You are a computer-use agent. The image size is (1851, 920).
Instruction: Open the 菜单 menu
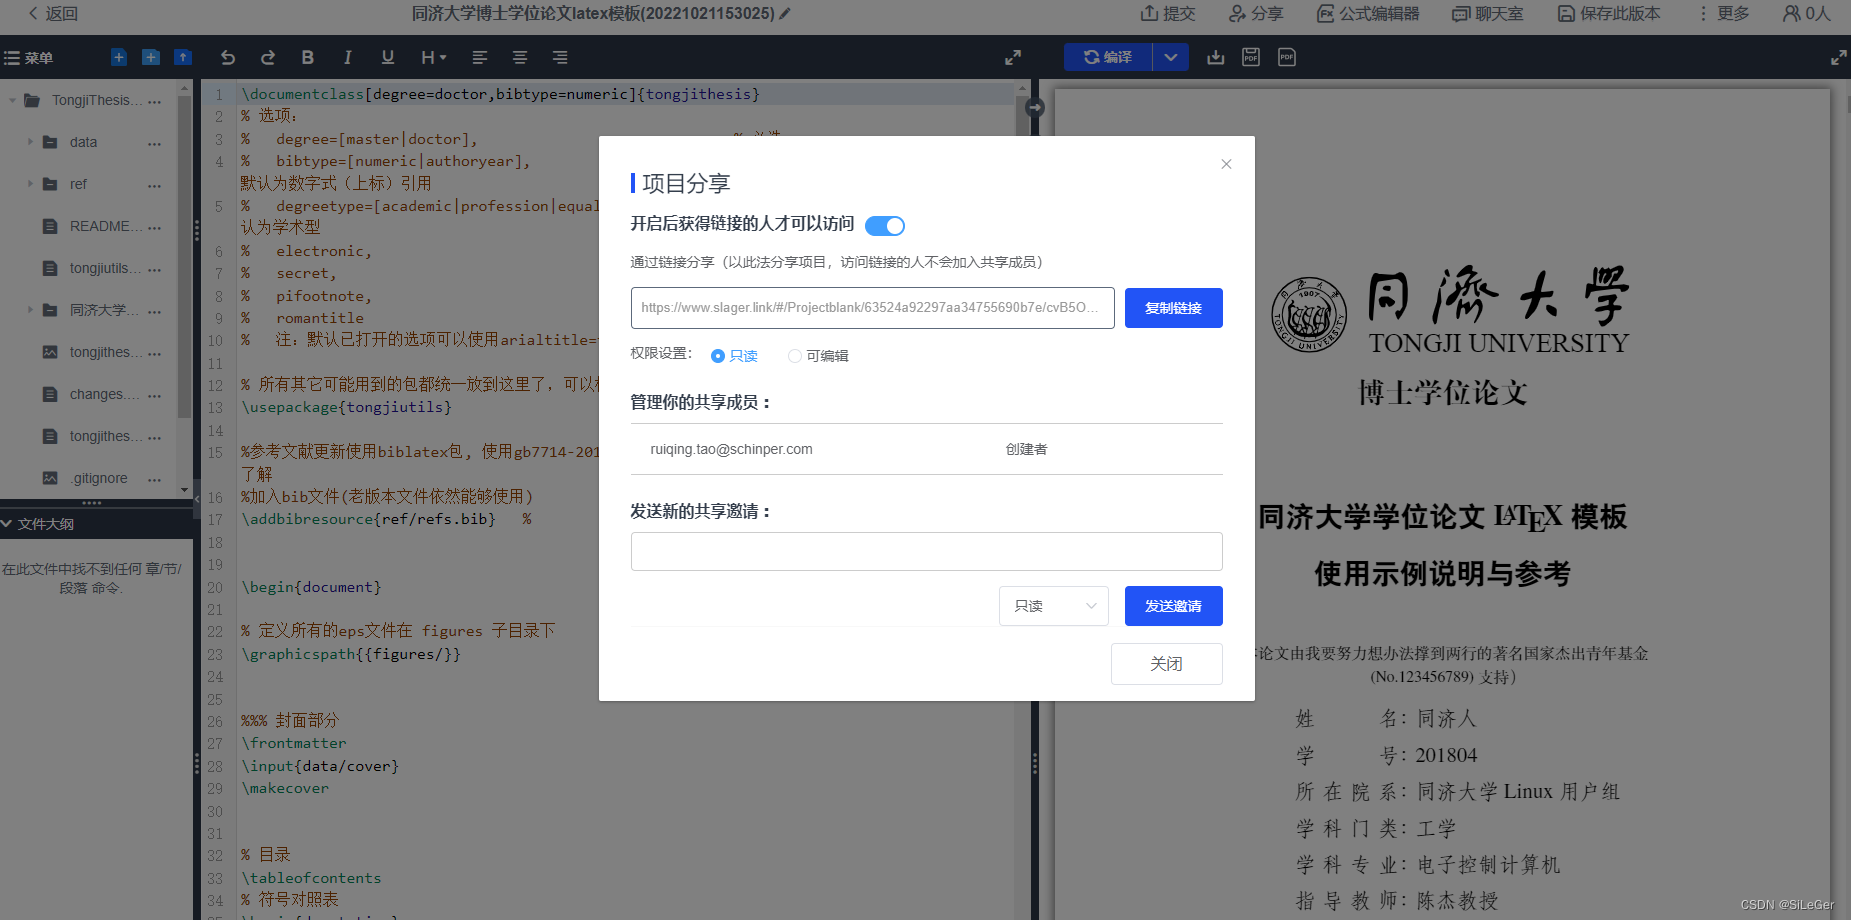click(x=28, y=58)
